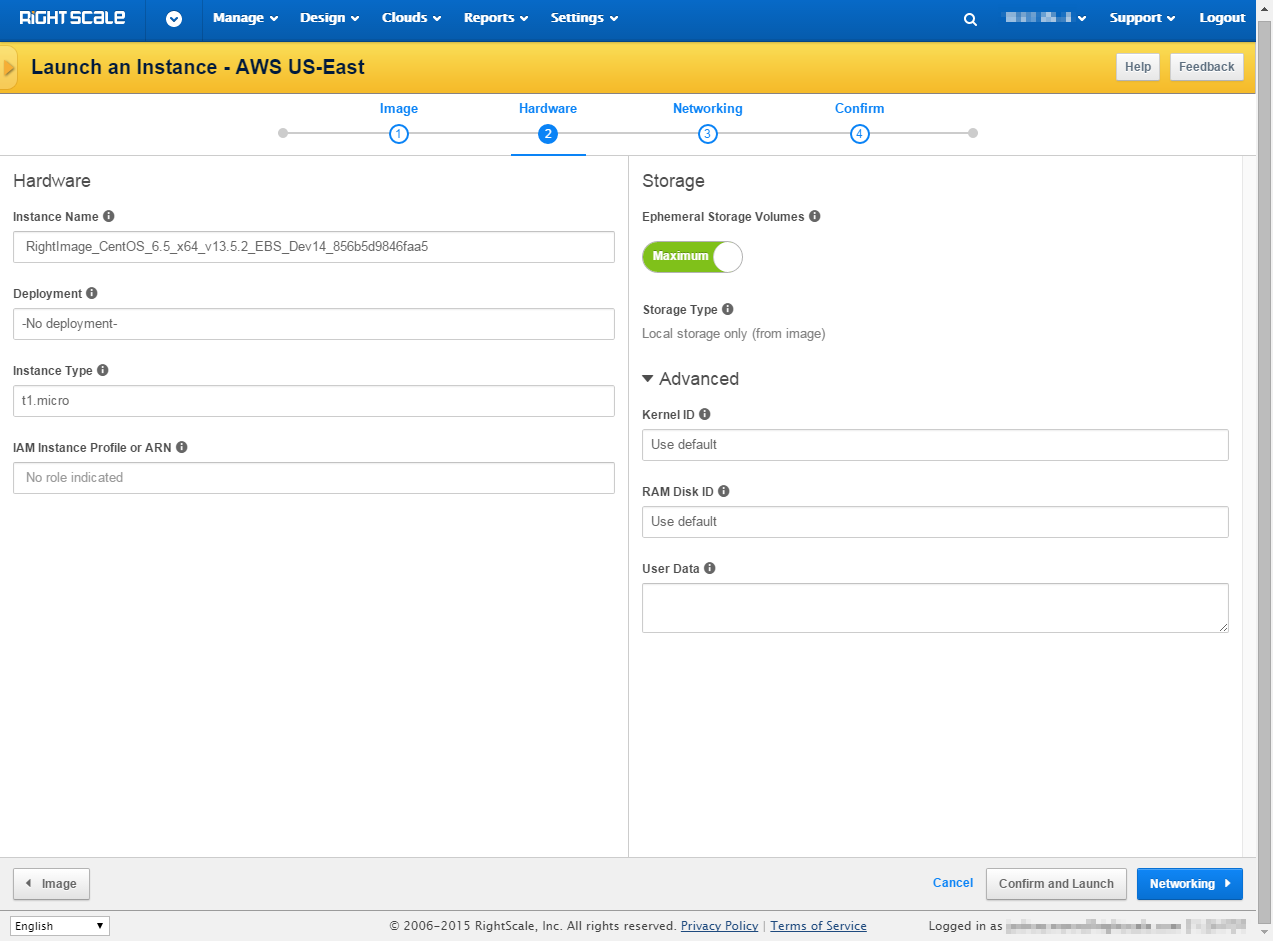
Task: Jump to step 4 circle Confirm
Action: point(859,134)
